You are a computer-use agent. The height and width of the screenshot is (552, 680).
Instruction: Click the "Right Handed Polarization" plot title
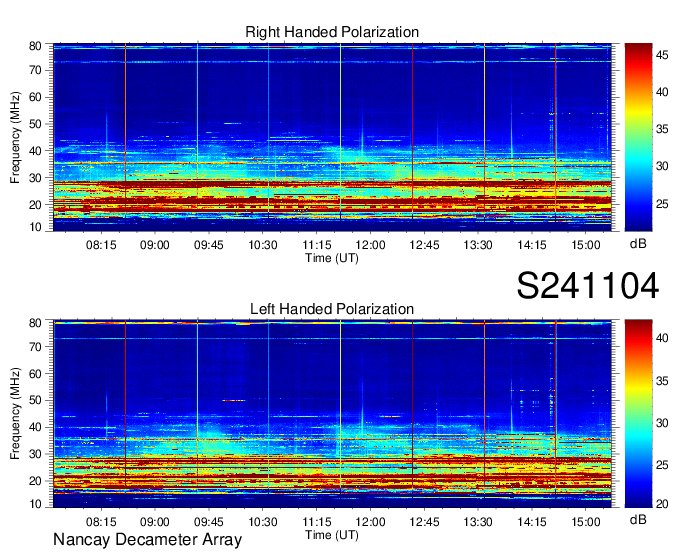[332, 32]
